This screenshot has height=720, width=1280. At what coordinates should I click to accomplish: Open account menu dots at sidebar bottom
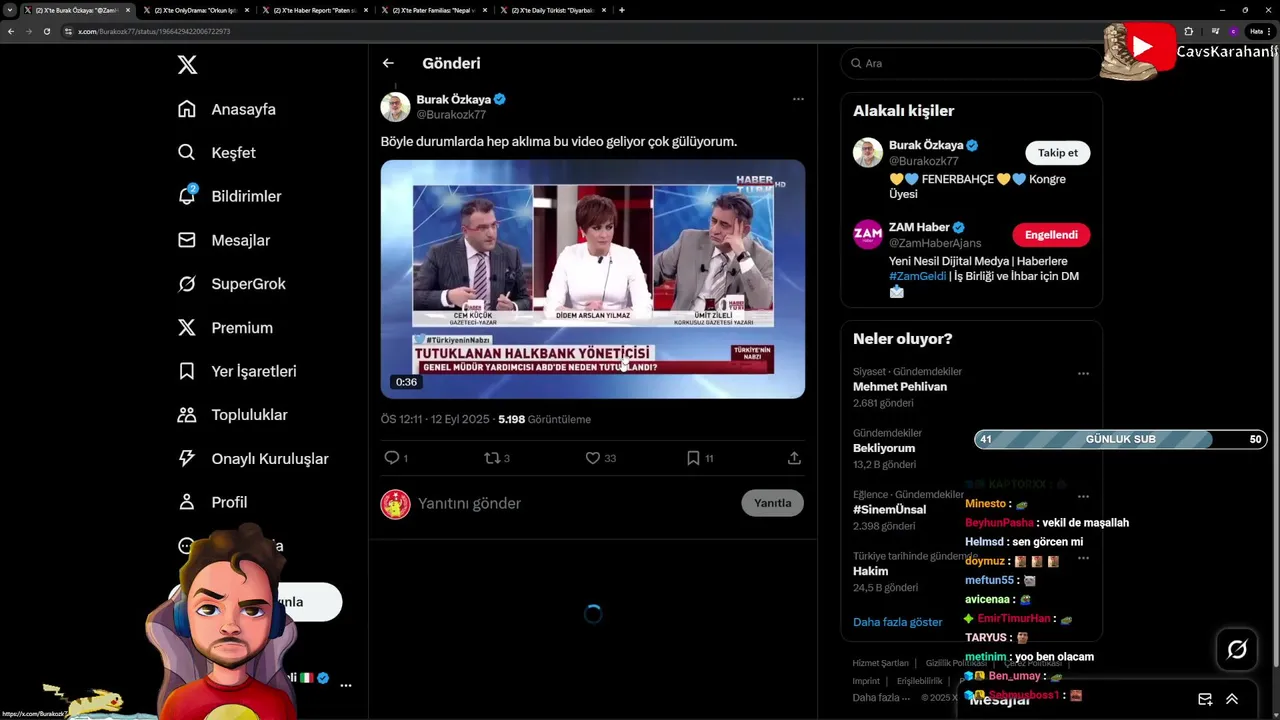[345, 686]
